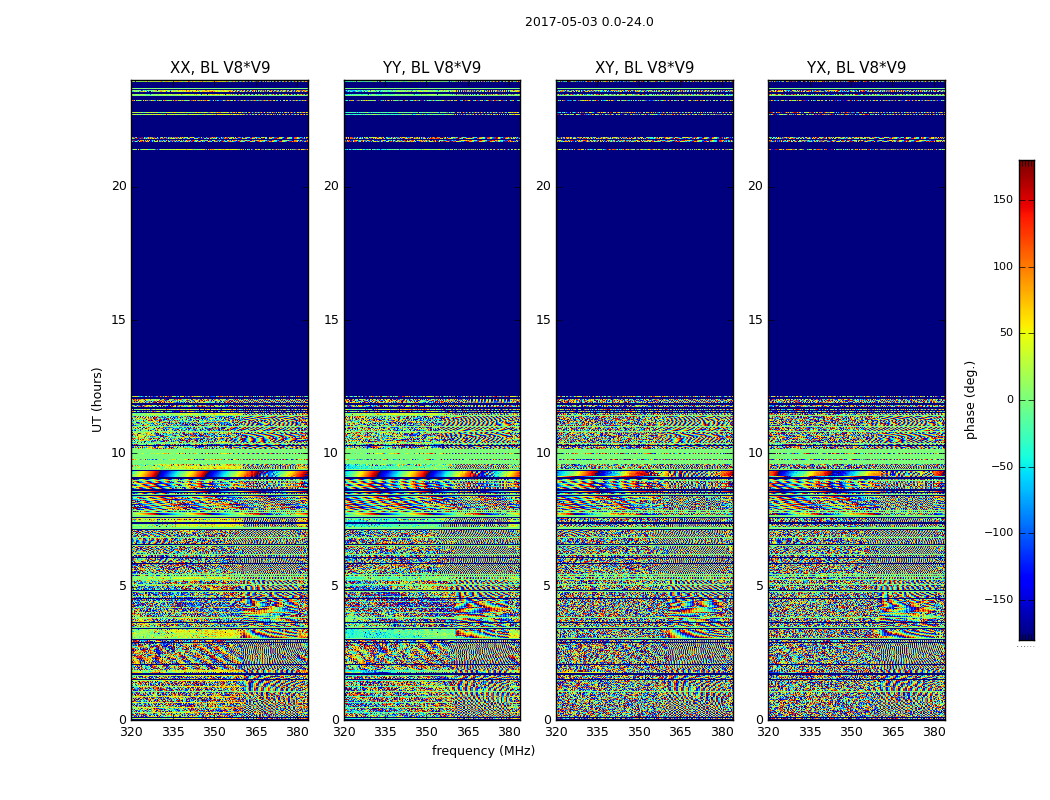Select the UT (hours) y-axis label
This screenshot has height=800, width=1050.
[x=98, y=399]
